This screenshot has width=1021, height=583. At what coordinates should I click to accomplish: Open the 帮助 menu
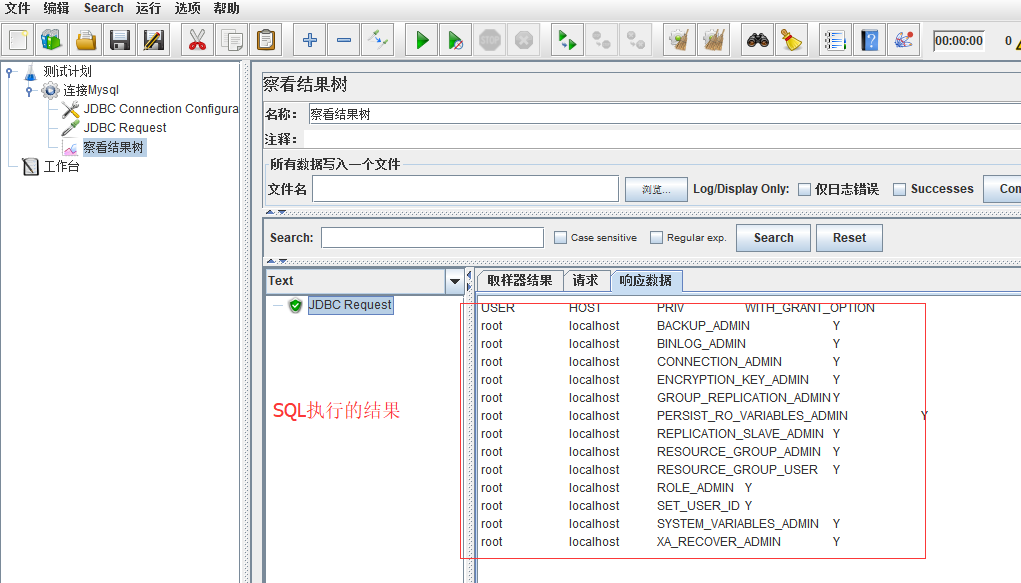[x=227, y=8]
